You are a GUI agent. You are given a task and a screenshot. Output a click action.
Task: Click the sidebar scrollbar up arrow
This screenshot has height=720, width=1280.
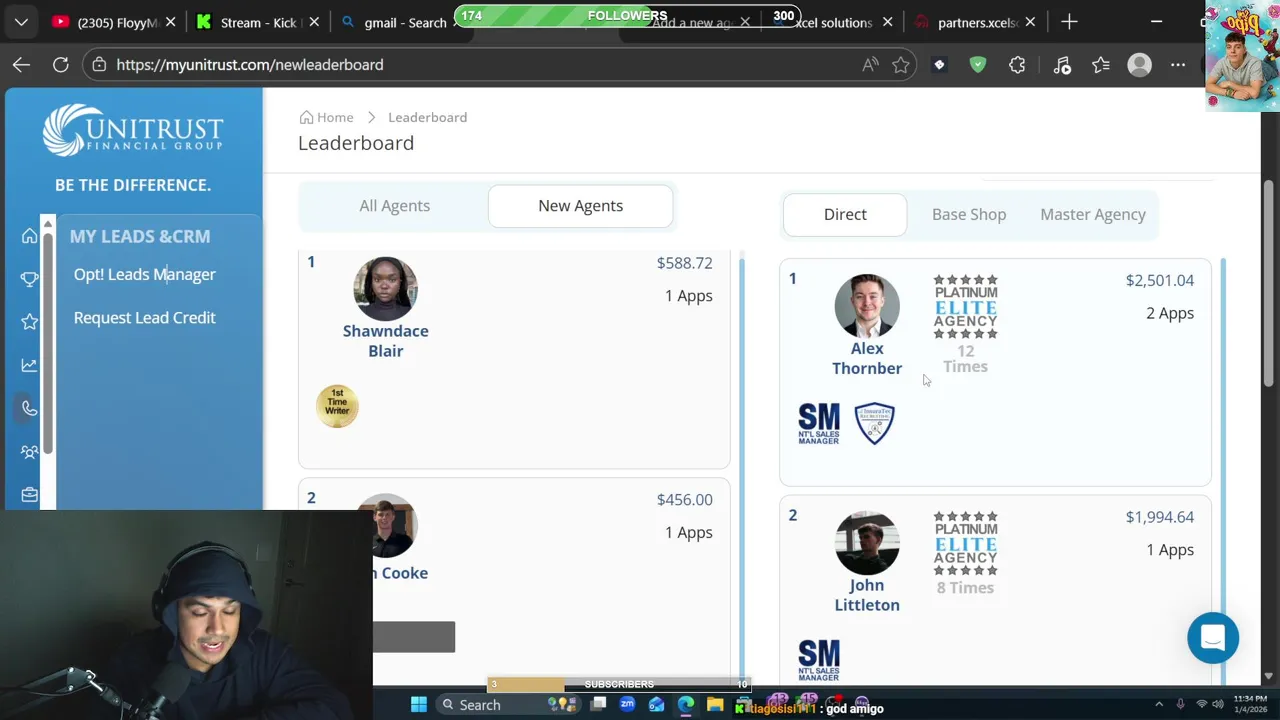tap(47, 221)
